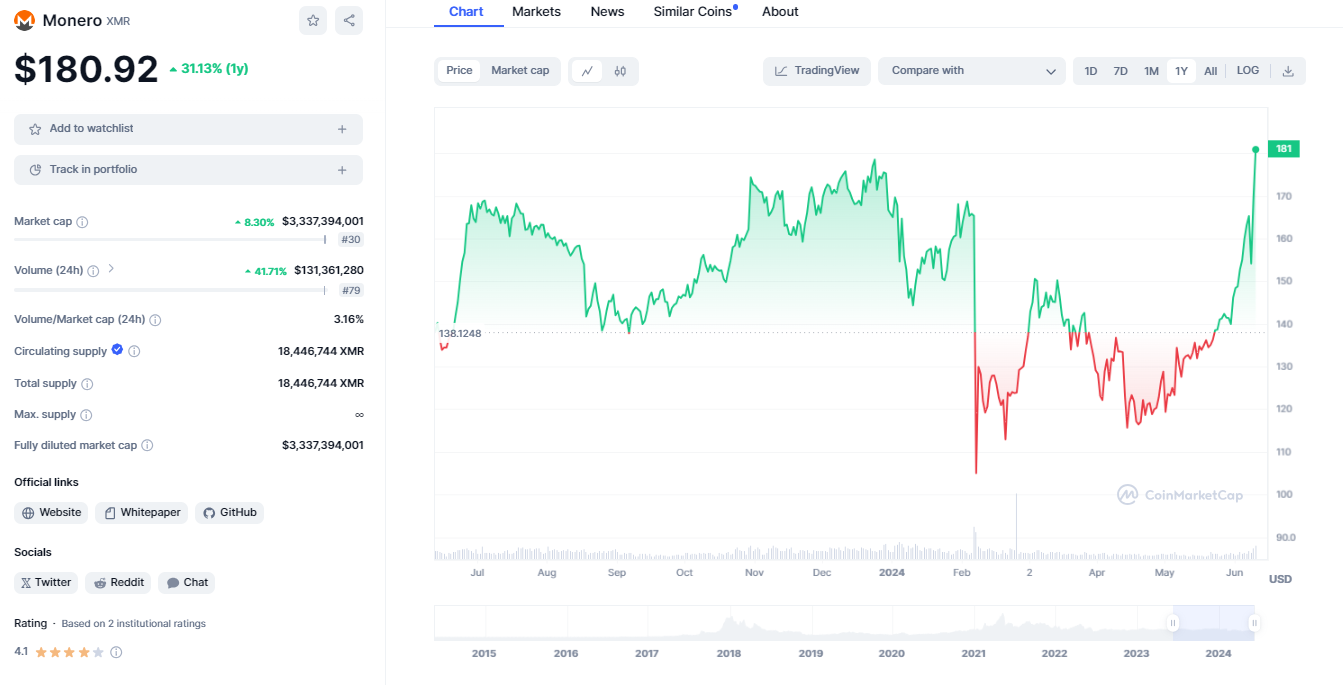Click the star favorite icon
1343x685 pixels.
[x=313, y=20]
